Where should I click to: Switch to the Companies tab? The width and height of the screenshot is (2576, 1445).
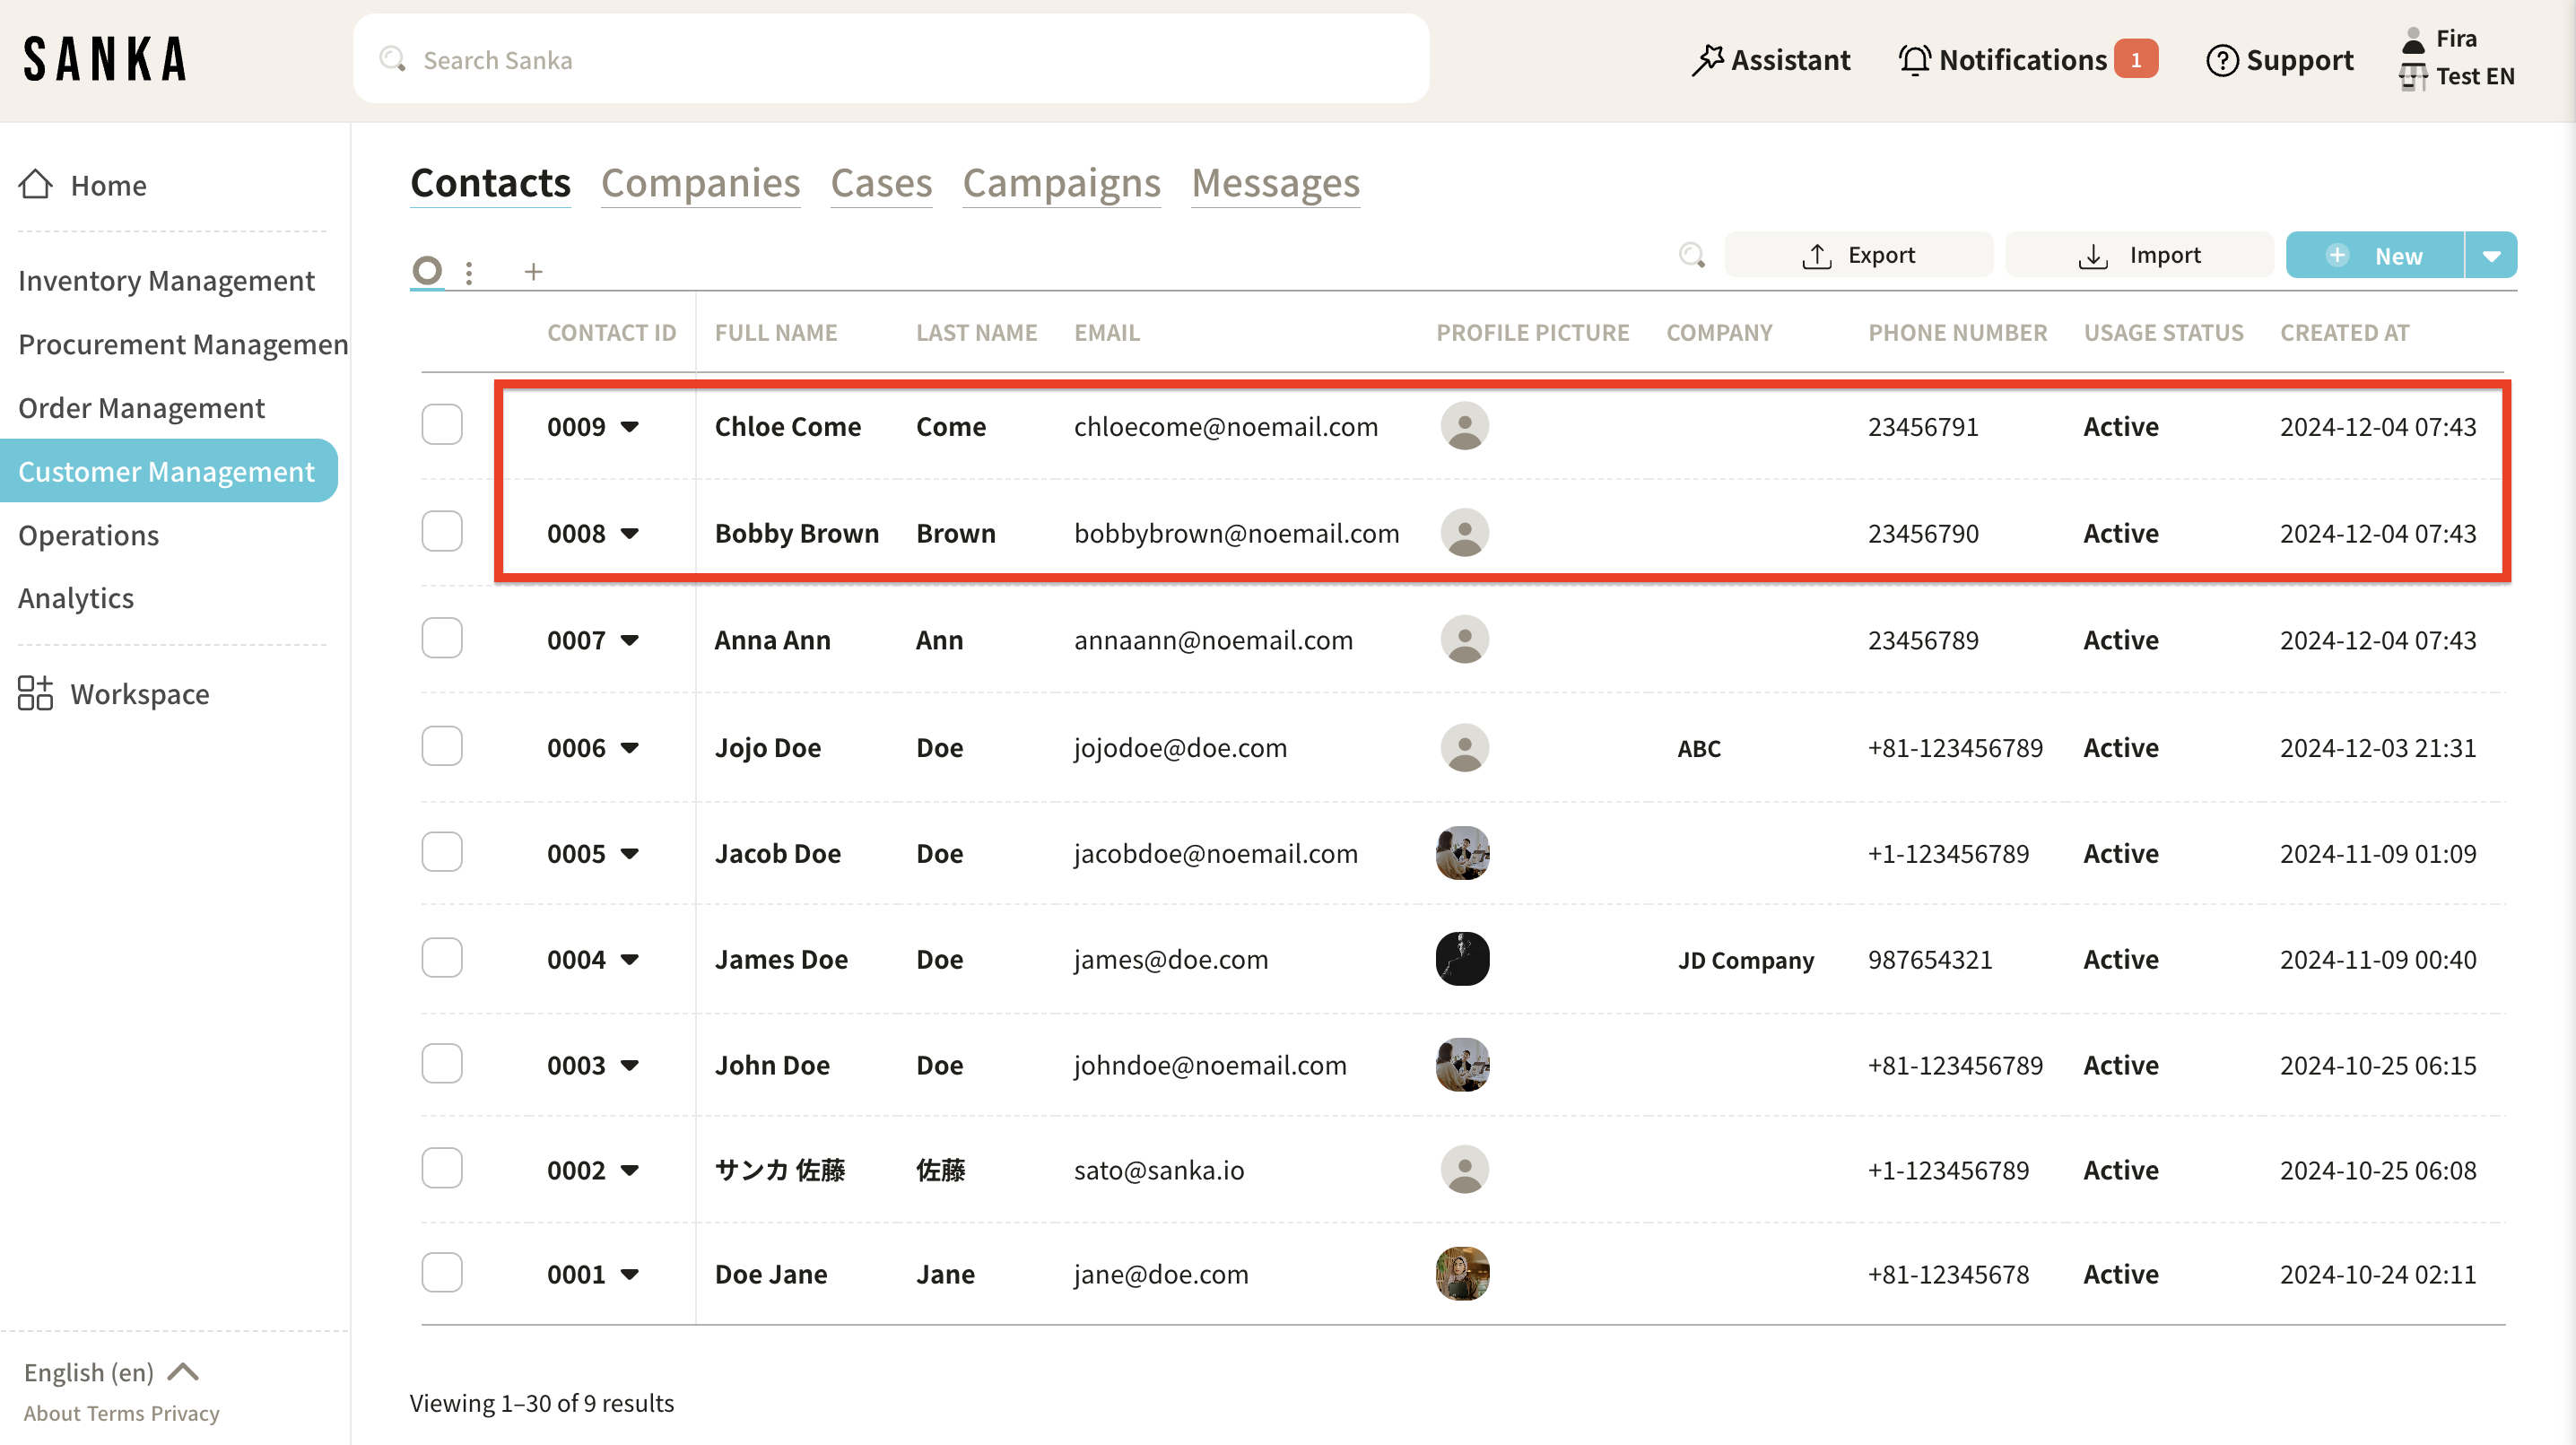(700, 183)
